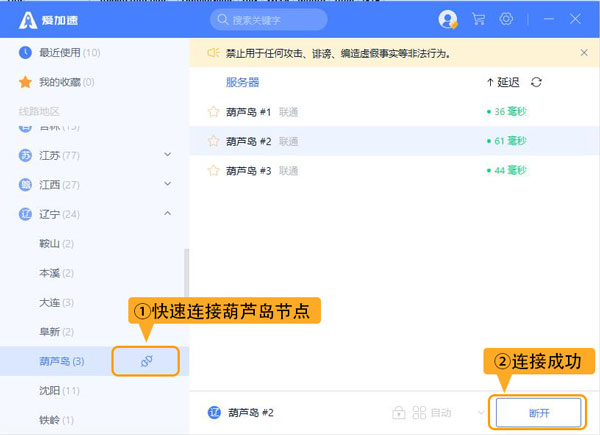Open city 铁岭 (1)

(56, 420)
